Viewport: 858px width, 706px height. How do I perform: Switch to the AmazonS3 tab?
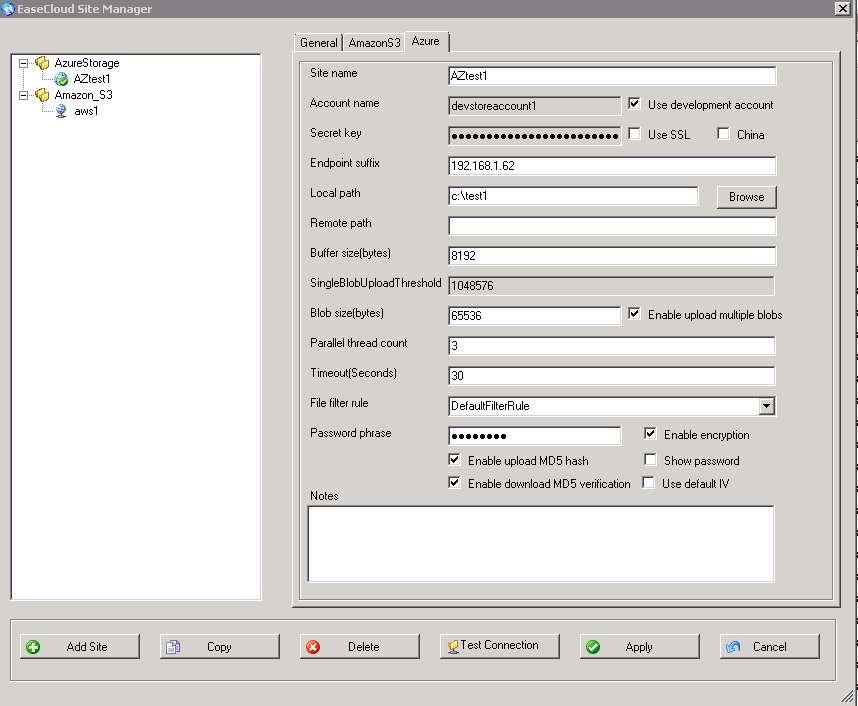tap(374, 43)
